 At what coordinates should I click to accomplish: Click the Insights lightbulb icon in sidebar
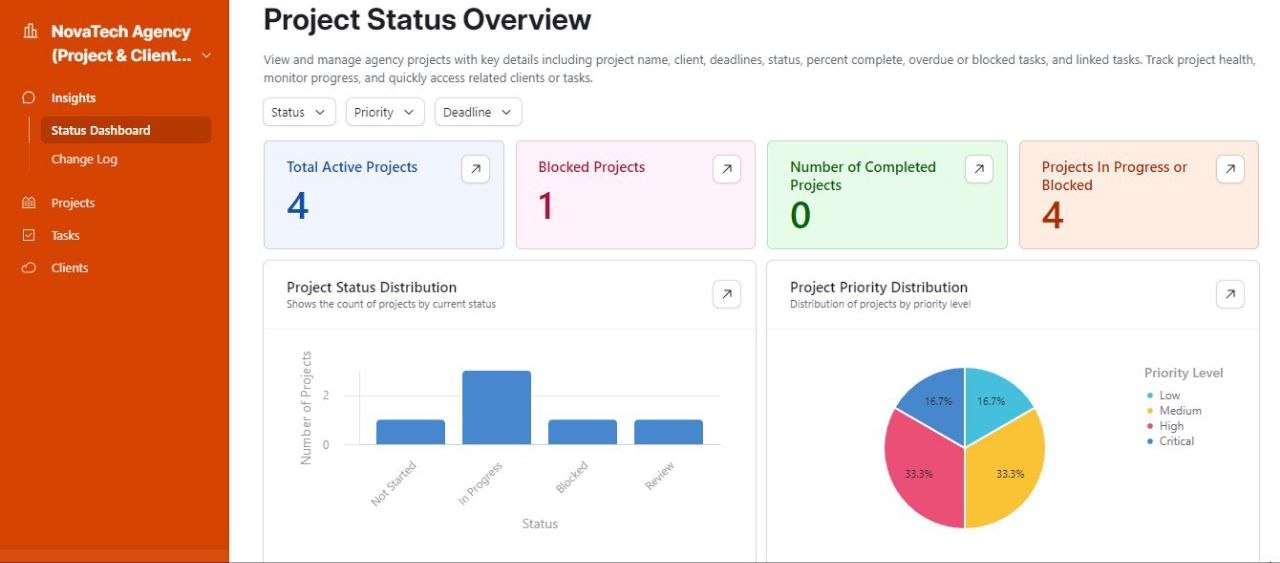(29, 98)
